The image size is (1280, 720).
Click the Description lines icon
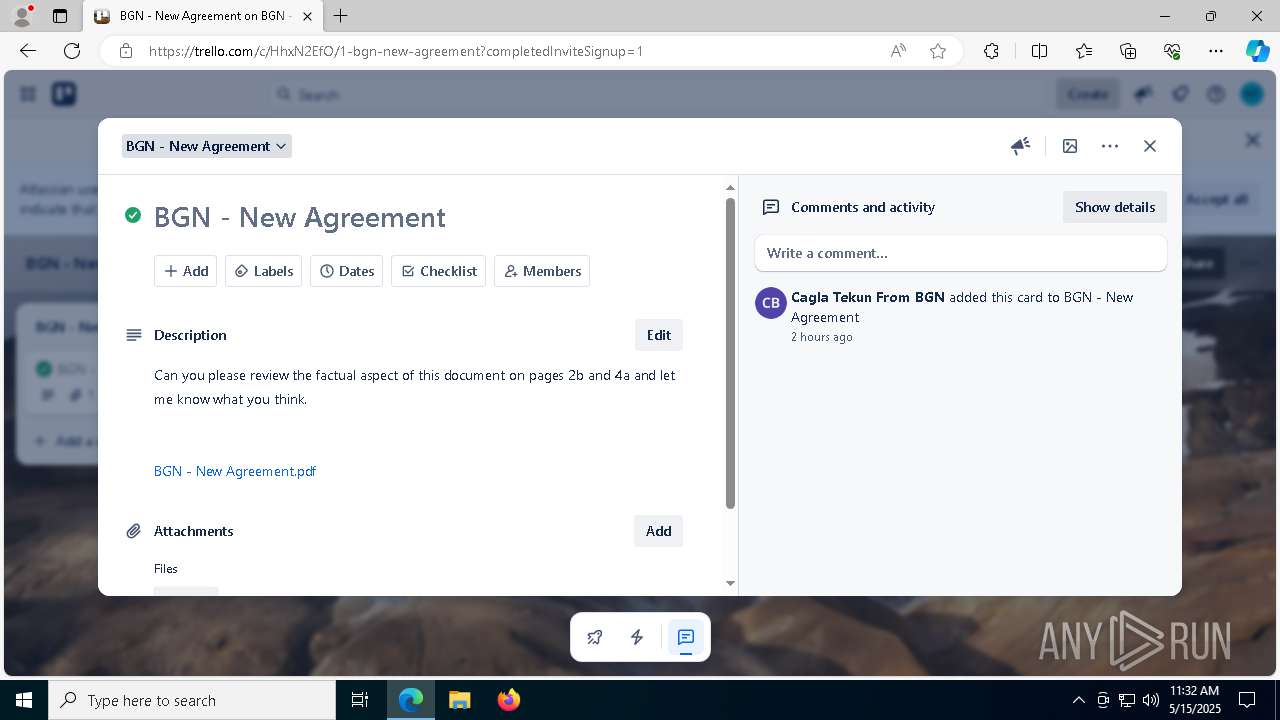point(133,335)
